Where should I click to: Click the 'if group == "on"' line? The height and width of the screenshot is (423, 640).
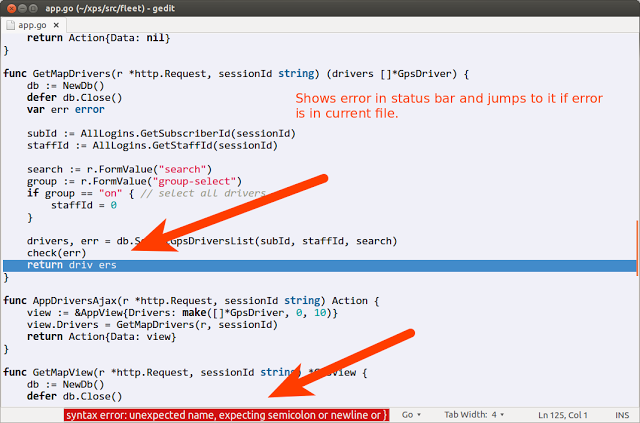tap(146, 194)
